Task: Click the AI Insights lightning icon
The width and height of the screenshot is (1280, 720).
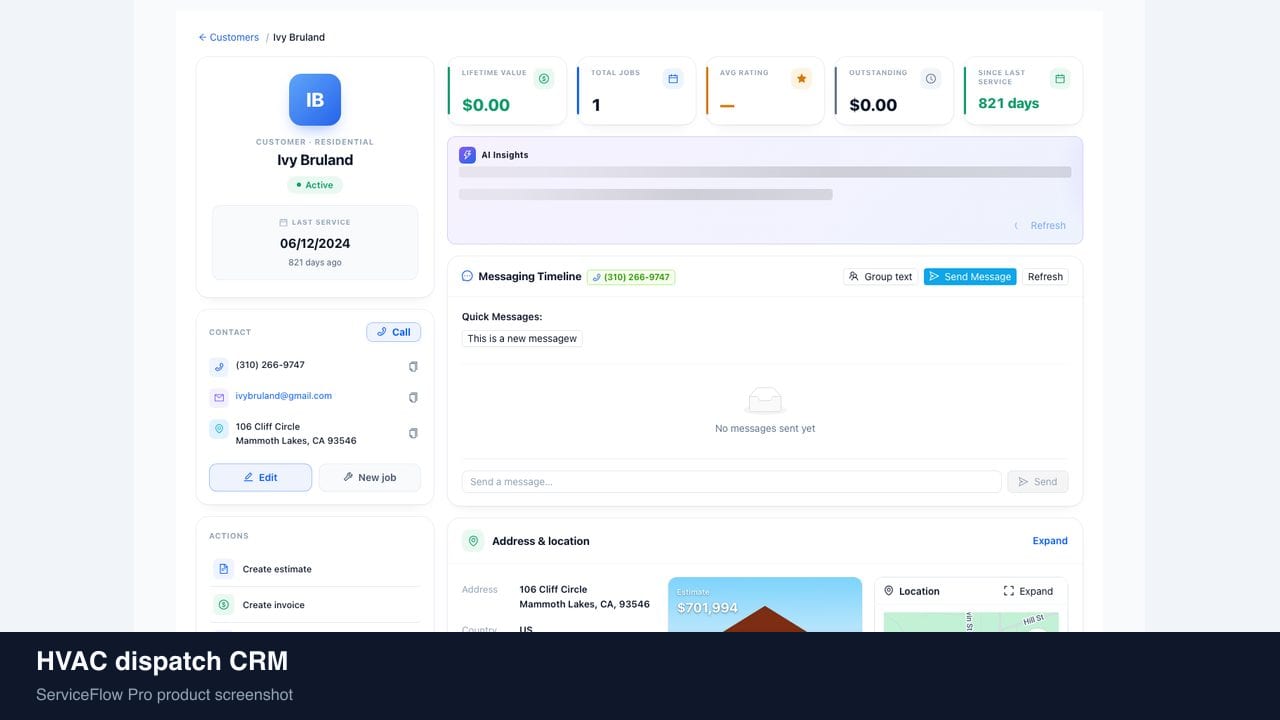Action: coord(467,155)
